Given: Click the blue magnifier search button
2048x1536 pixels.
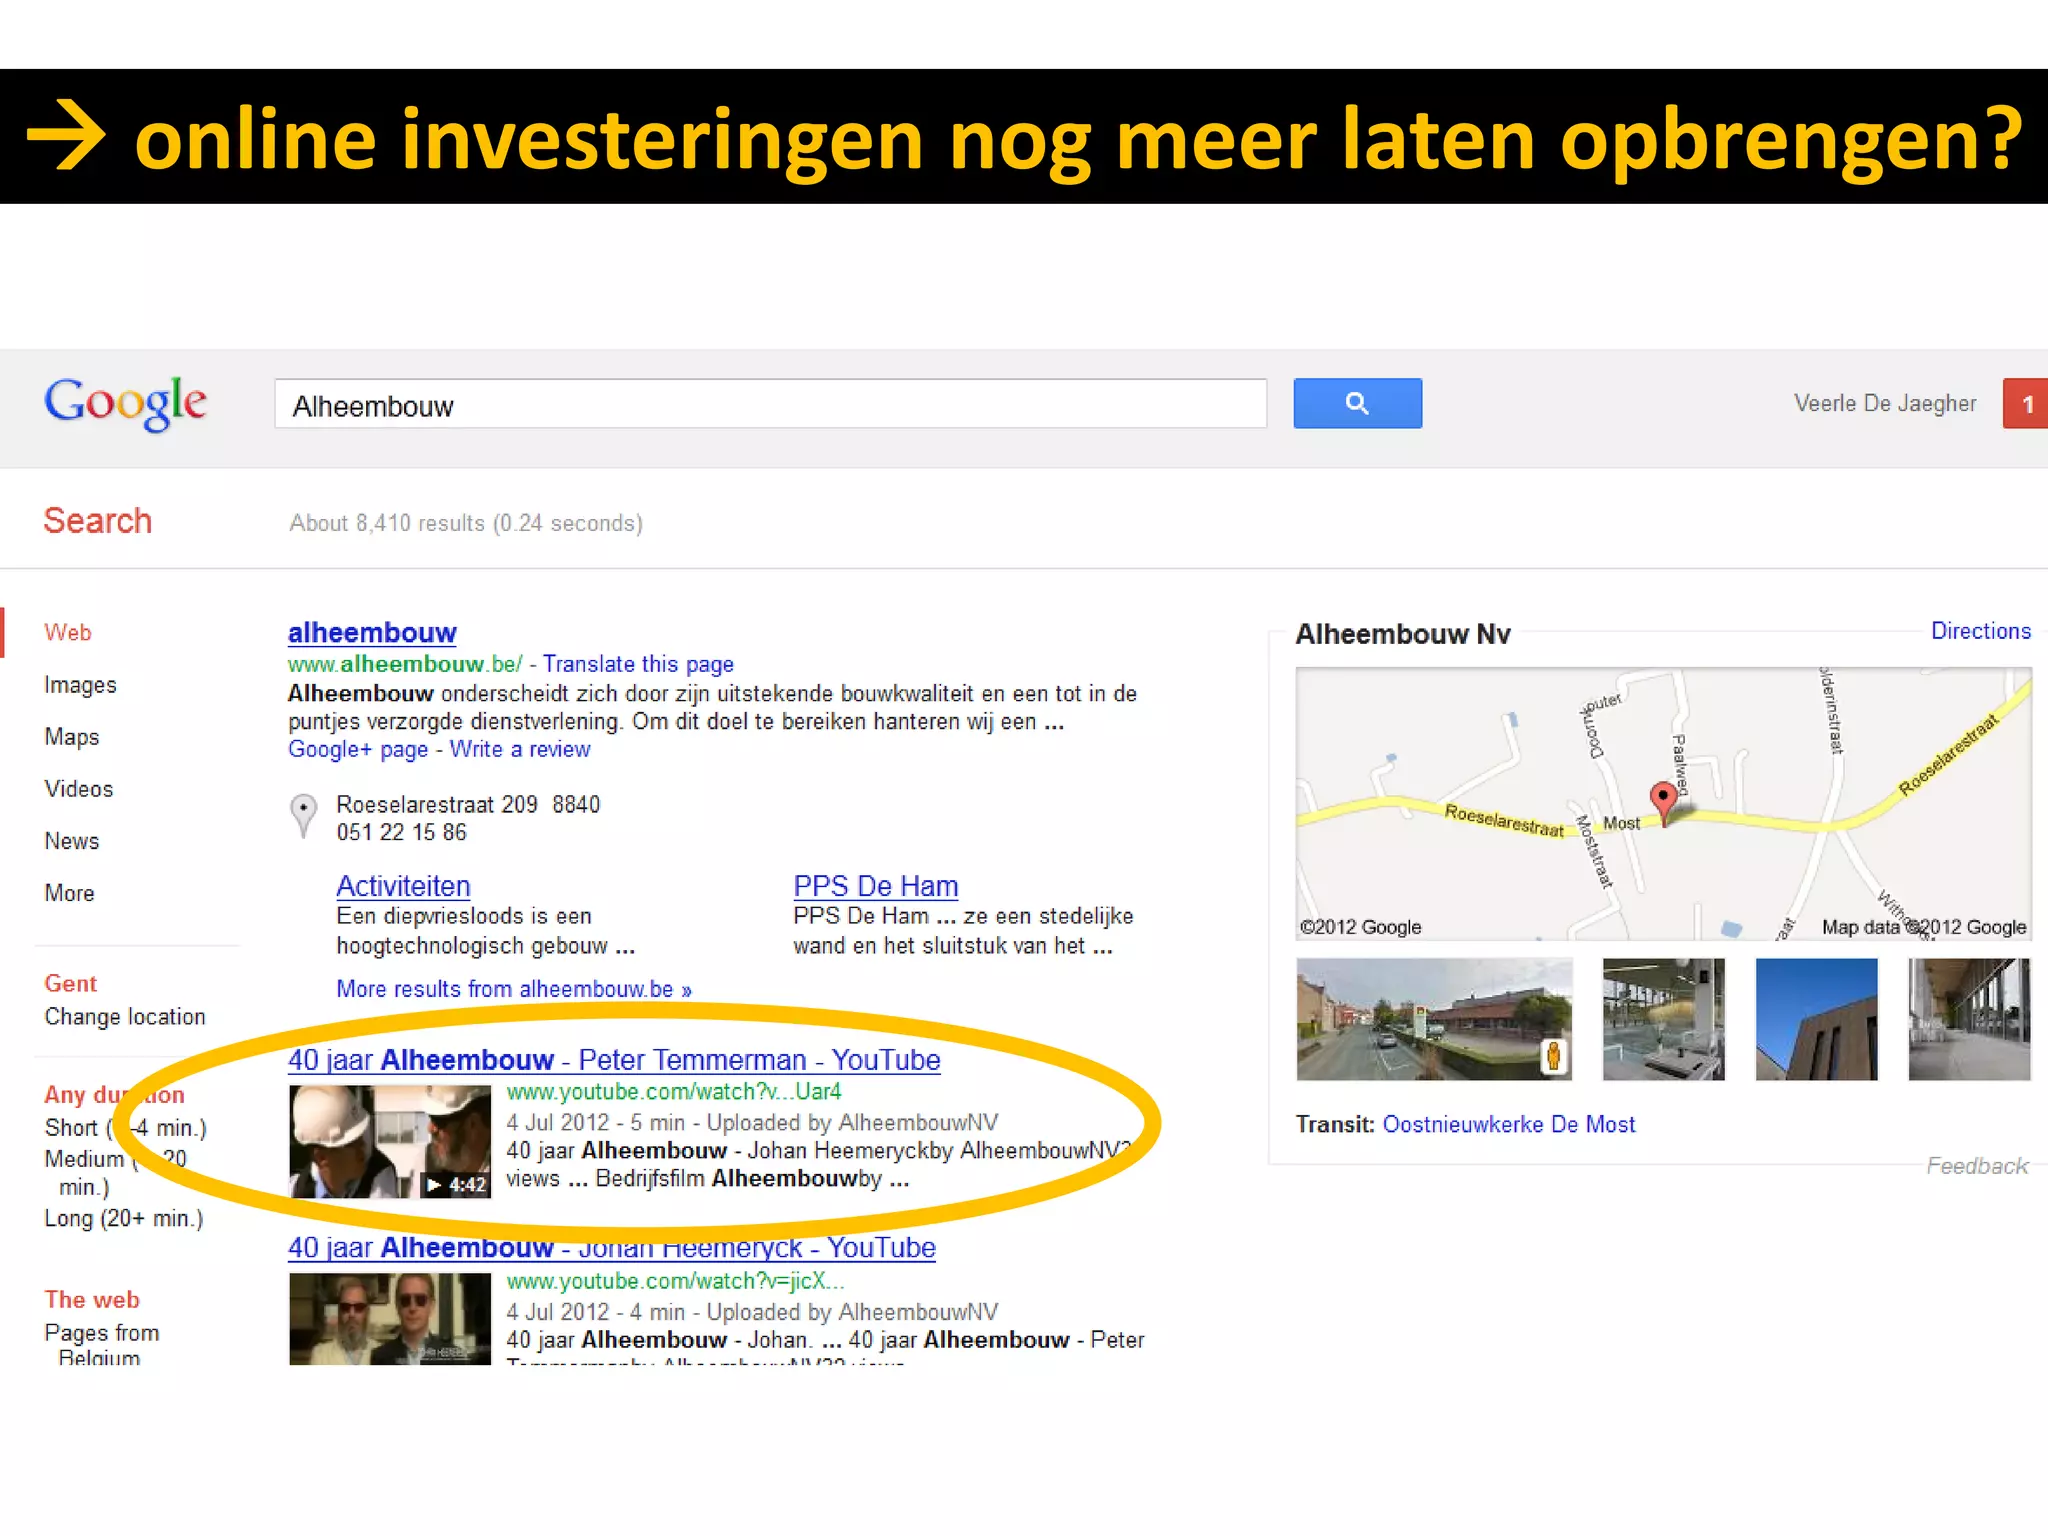Looking at the screenshot, I should coord(1357,403).
